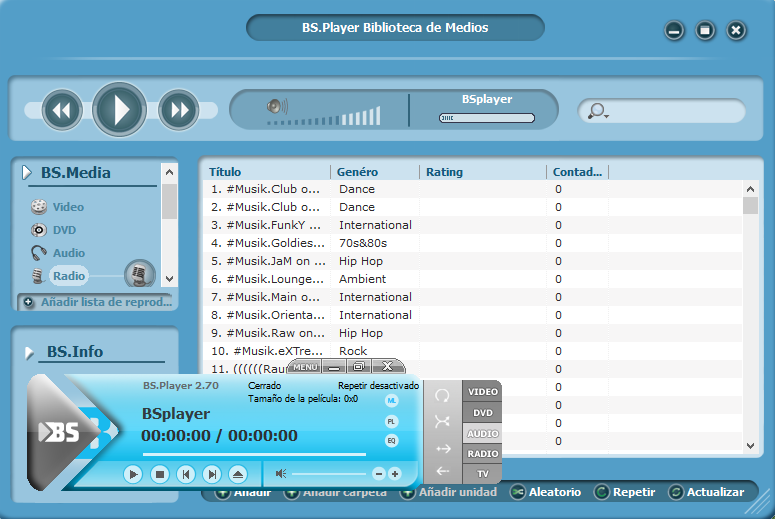
Task: Click the Actualizar button
Action: (x=707, y=492)
